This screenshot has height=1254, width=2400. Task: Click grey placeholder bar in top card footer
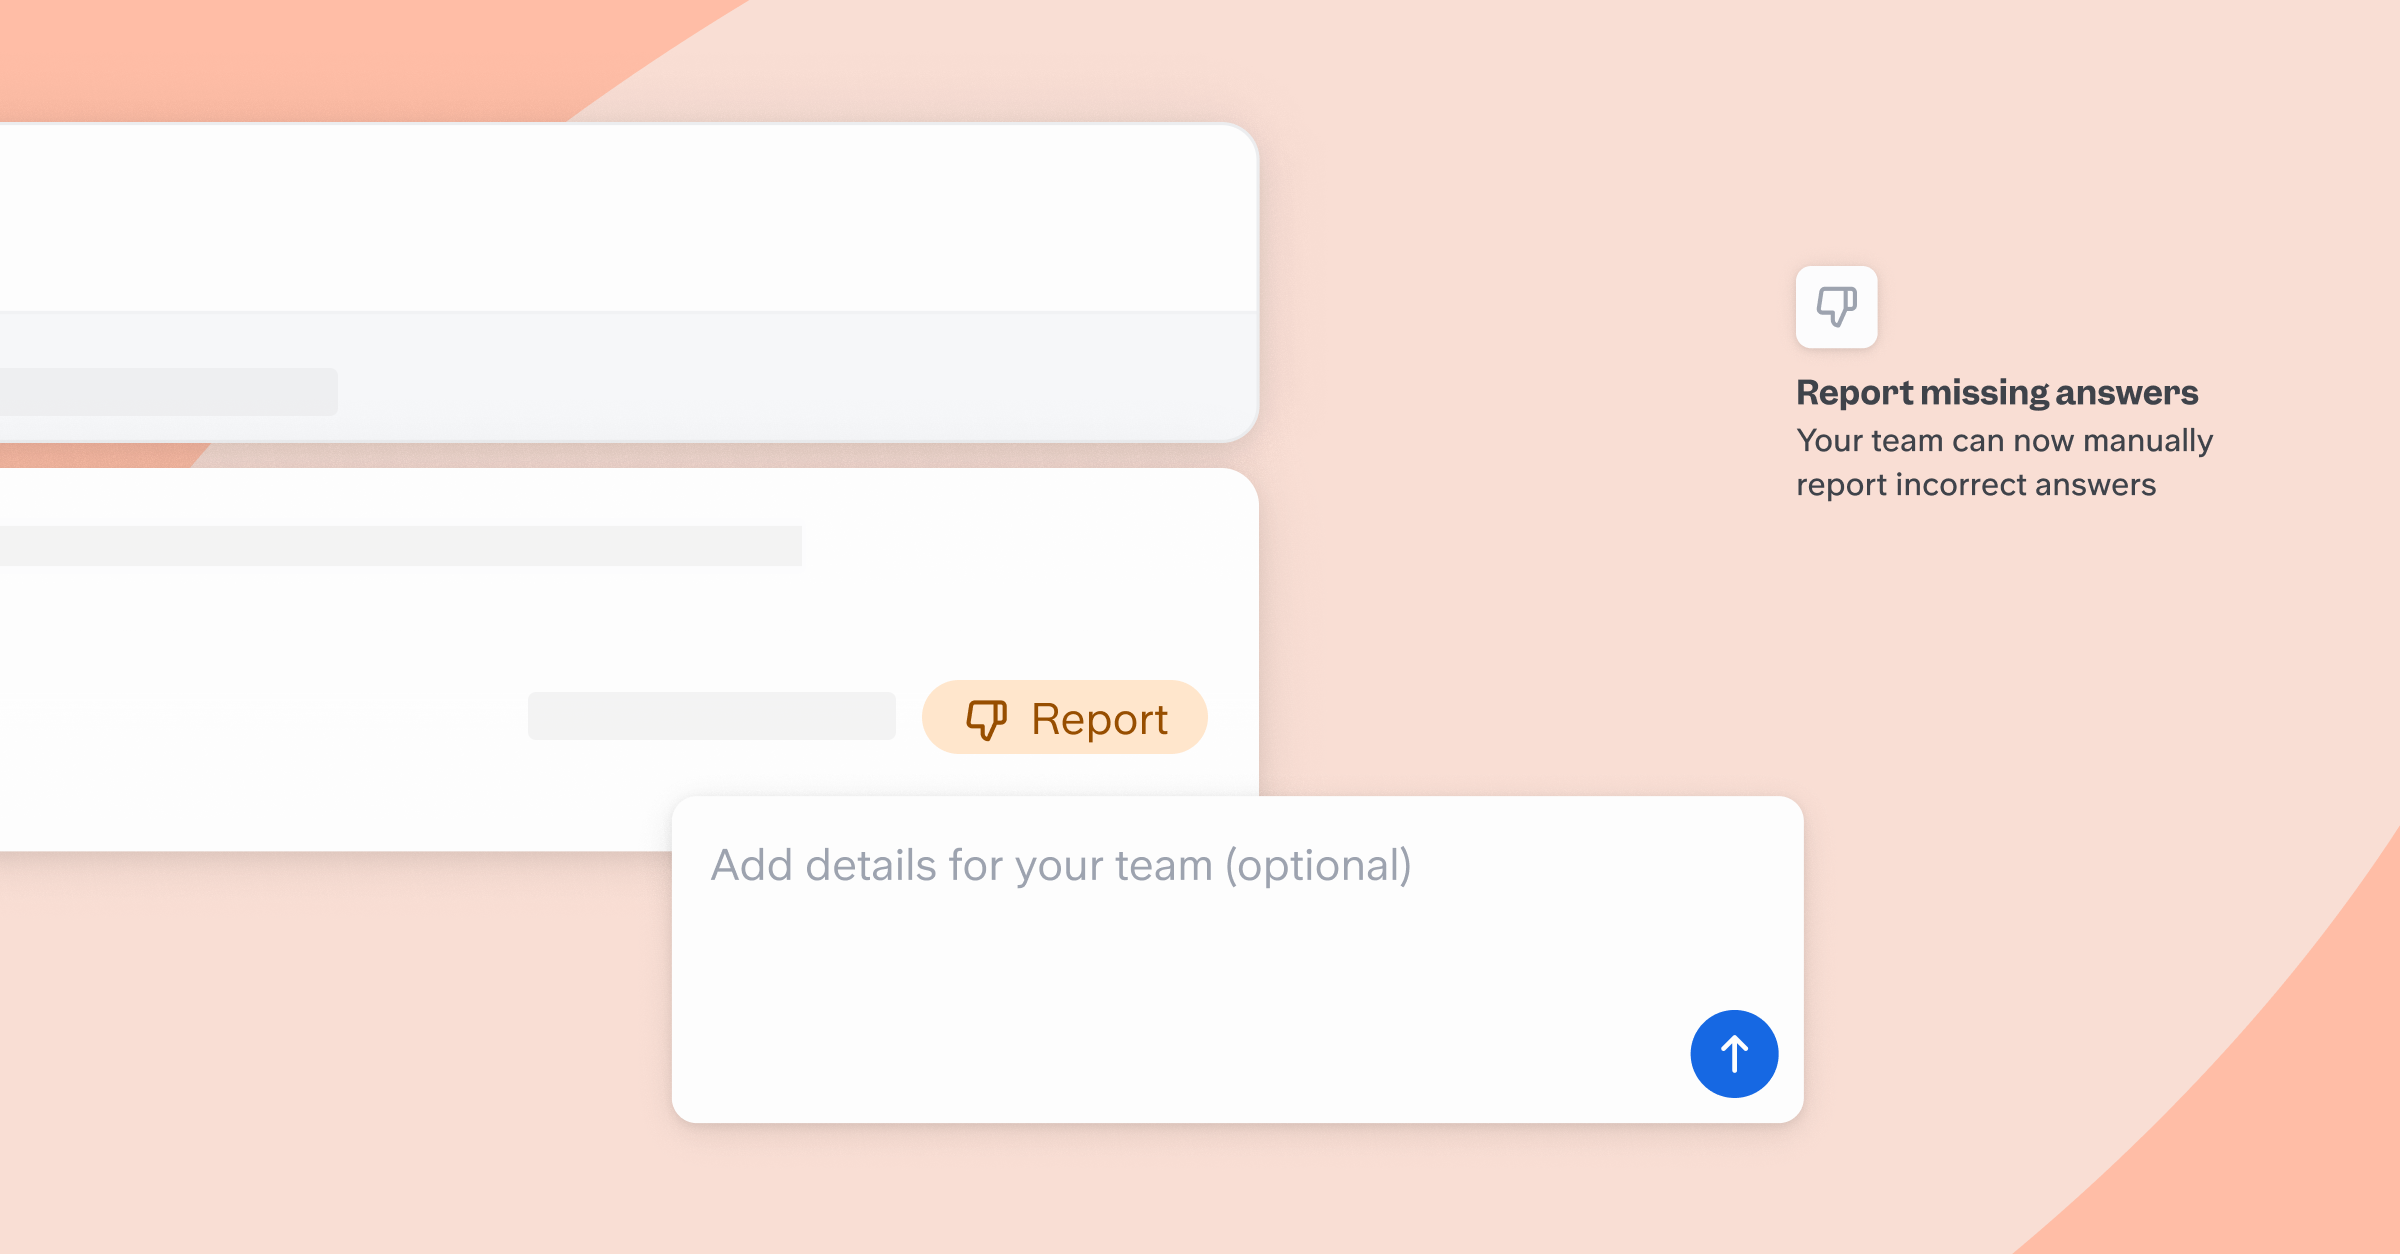click(168, 392)
